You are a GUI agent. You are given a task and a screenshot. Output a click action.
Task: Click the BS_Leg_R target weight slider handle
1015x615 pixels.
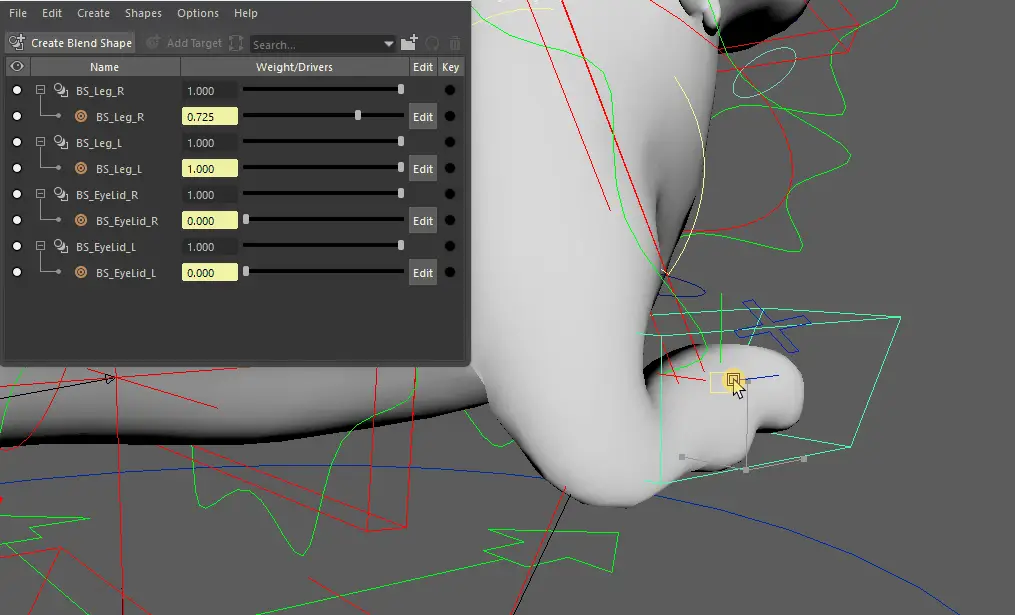[x=358, y=116]
